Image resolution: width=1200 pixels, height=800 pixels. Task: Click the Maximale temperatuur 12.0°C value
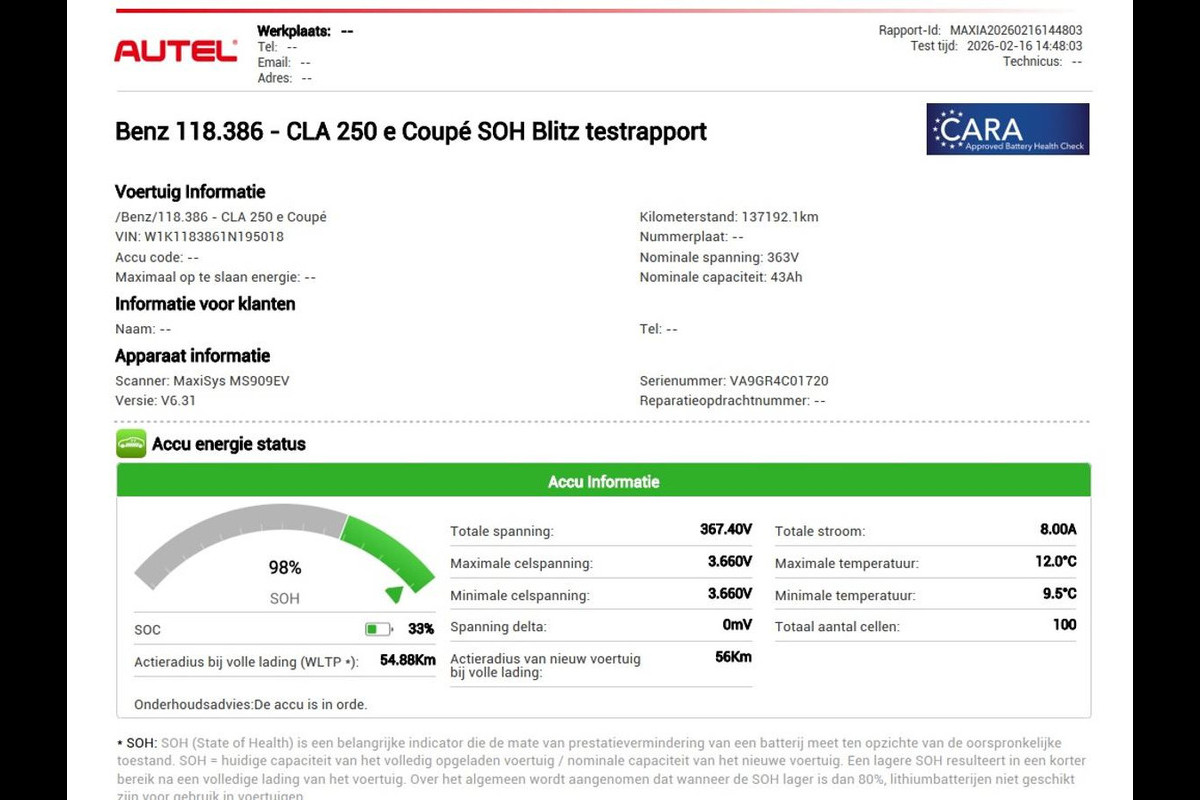[1055, 562]
